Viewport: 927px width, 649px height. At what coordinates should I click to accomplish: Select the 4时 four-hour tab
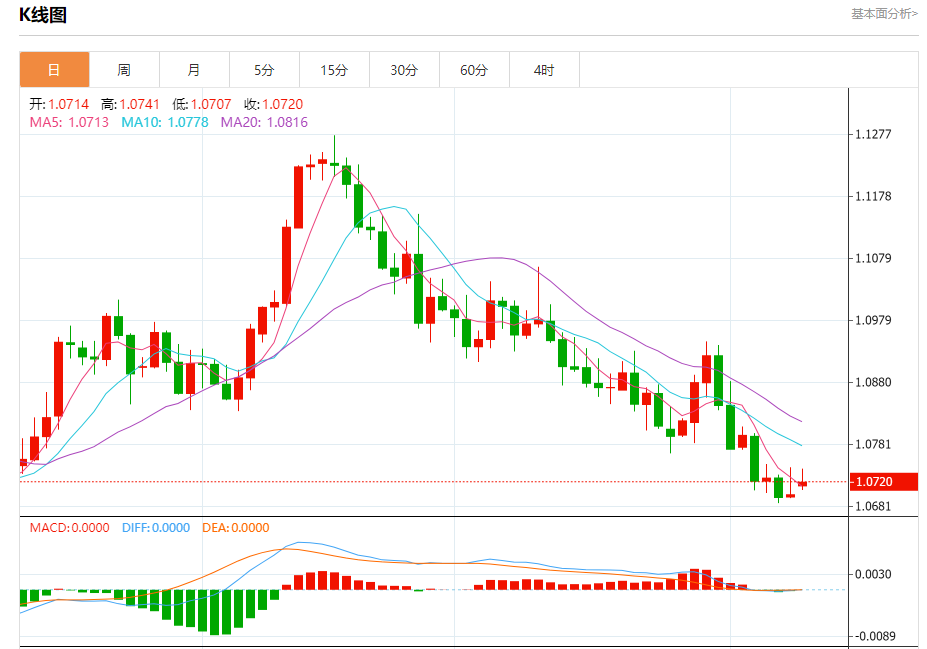(544, 70)
